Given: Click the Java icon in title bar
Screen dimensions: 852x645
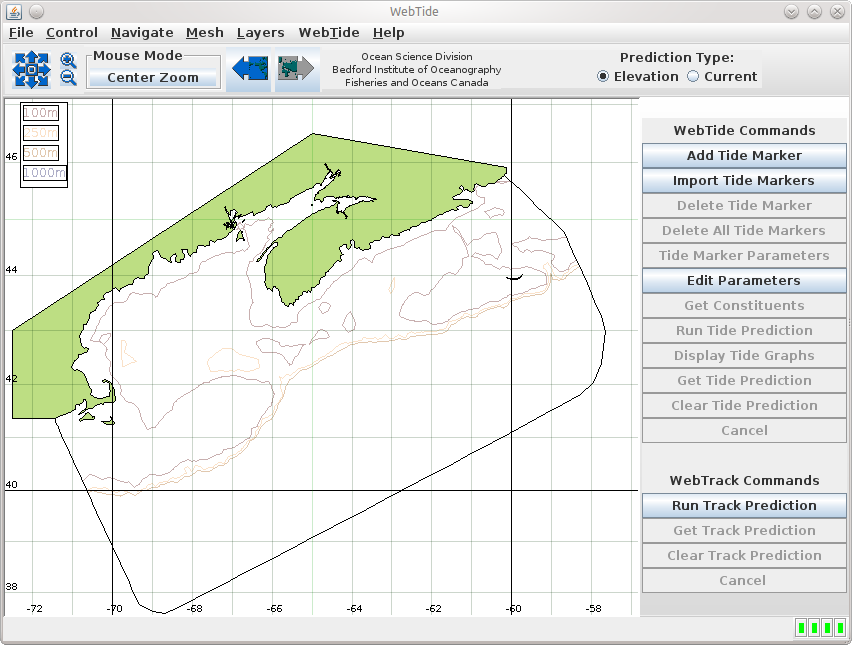Looking at the screenshot, I should 14,11.
